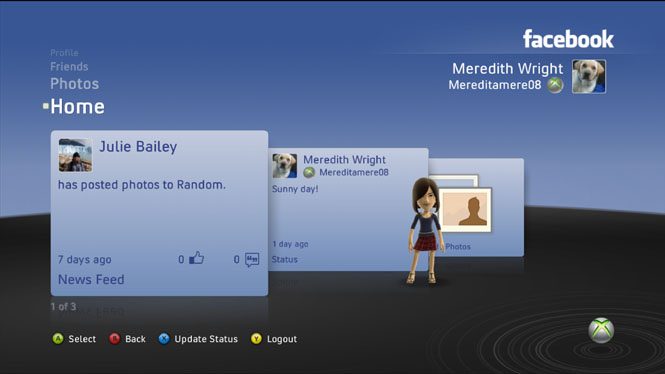Click the silhouette photo placeholder icon
The height and width of the screenshot is (374, 665).
[465, 209]
